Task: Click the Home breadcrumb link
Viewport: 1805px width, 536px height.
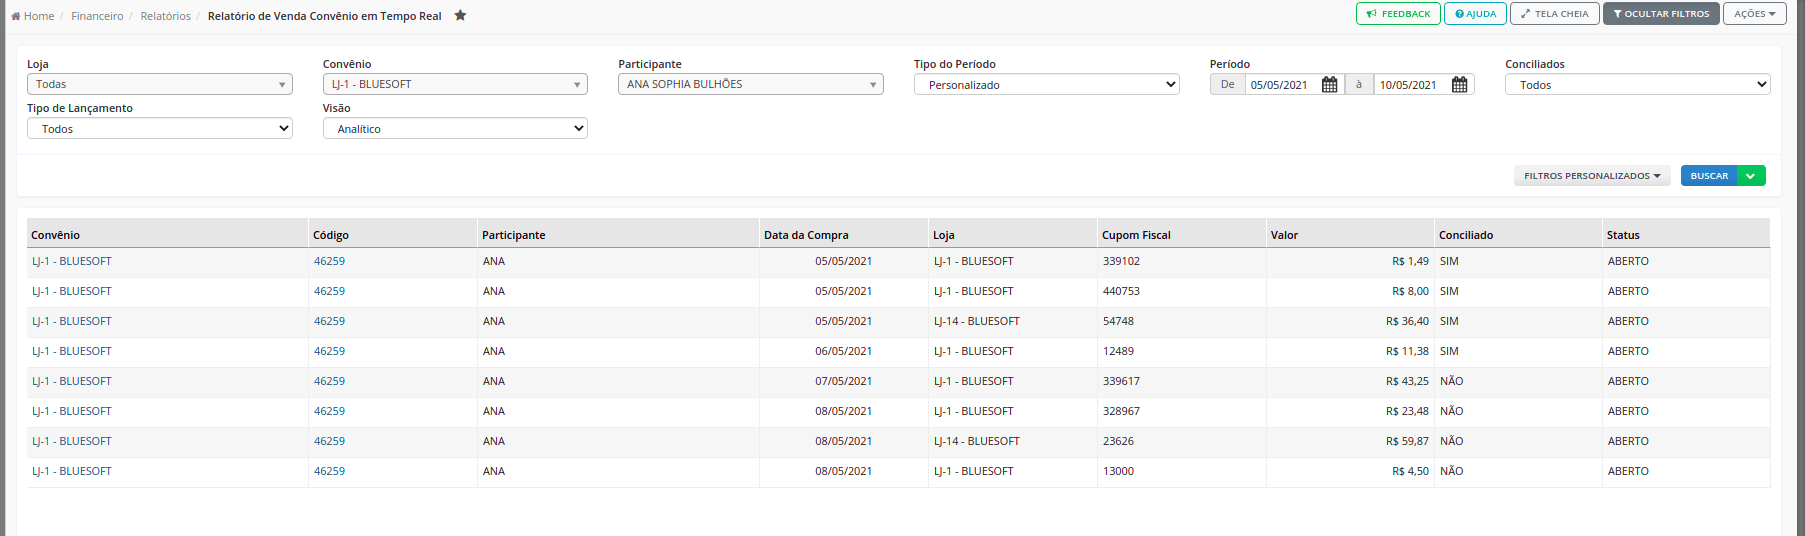Action: [x=32, y=16]
